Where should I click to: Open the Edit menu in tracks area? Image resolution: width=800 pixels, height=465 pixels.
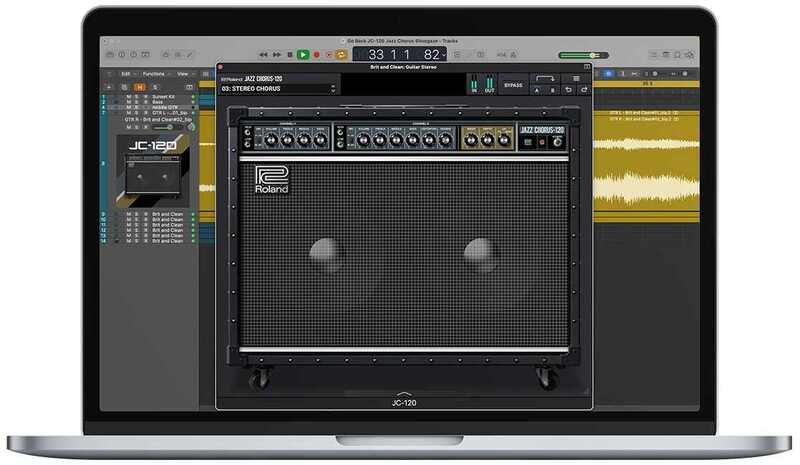pos(126,73)
